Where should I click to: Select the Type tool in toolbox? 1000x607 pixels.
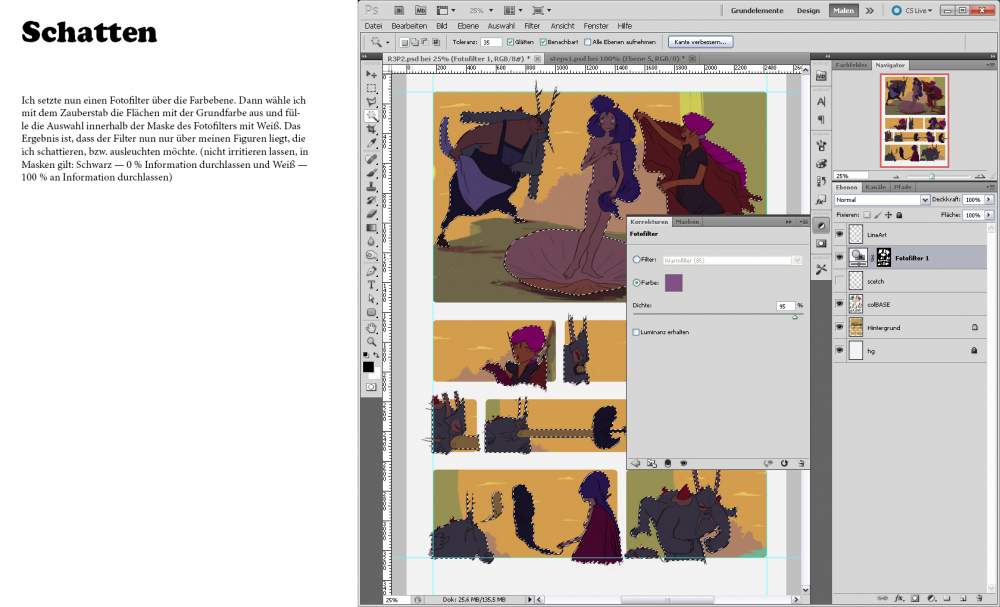point(371,285)
